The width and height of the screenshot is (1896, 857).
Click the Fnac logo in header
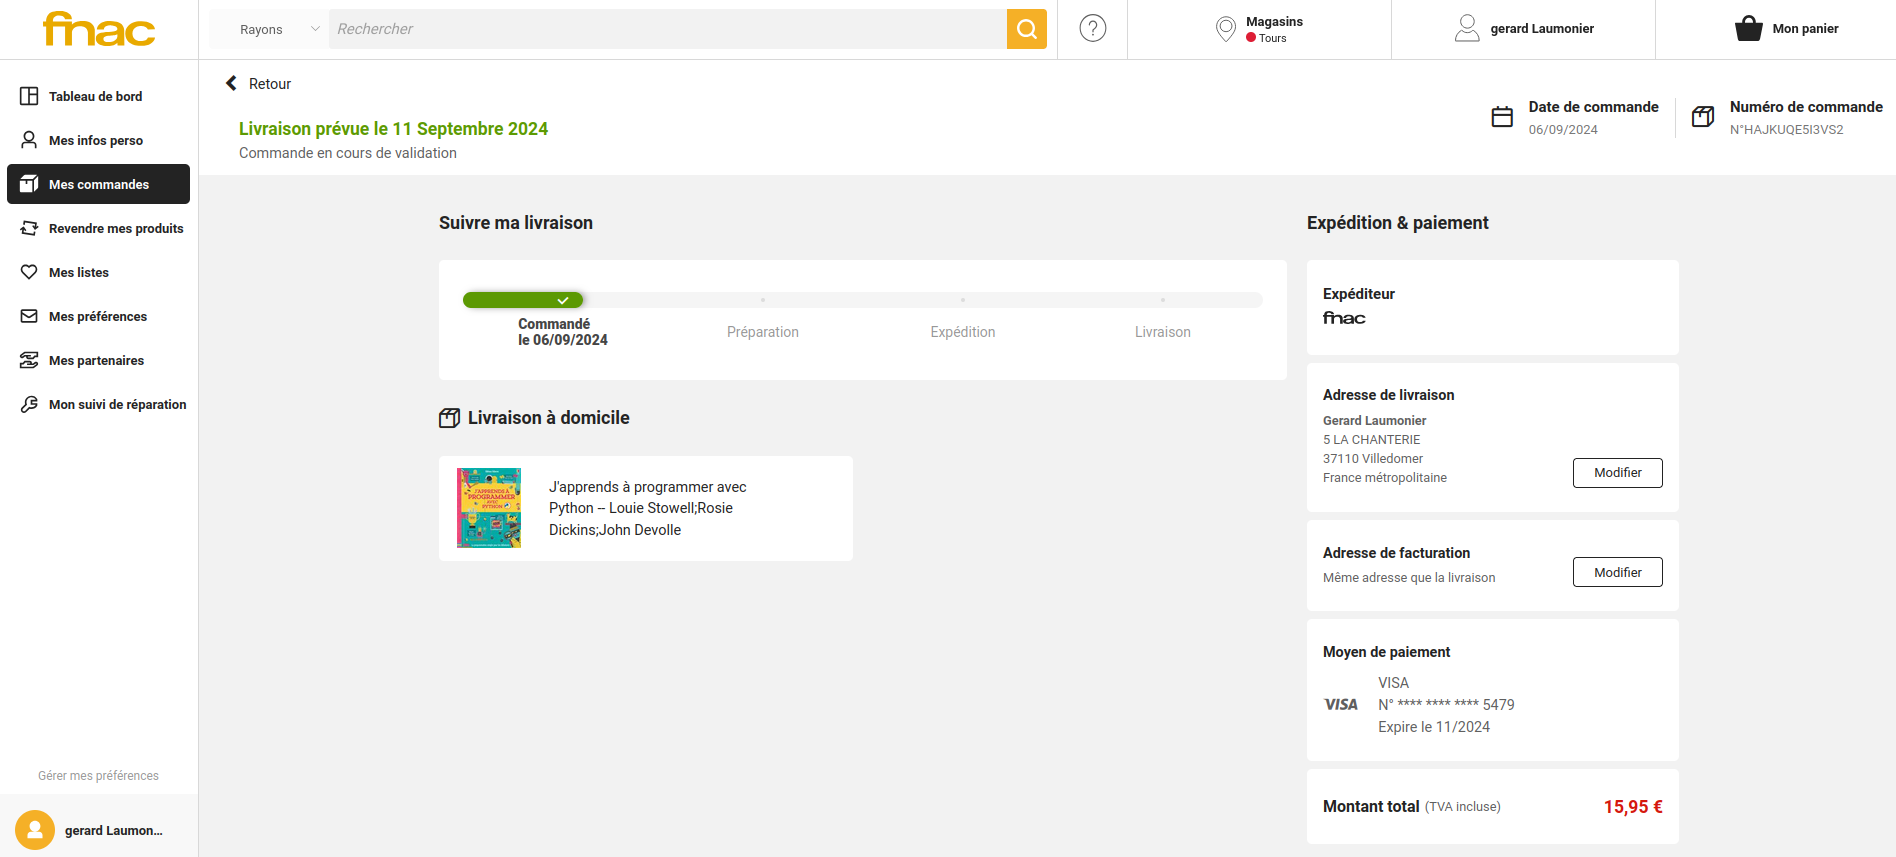[x=99, y=29]
